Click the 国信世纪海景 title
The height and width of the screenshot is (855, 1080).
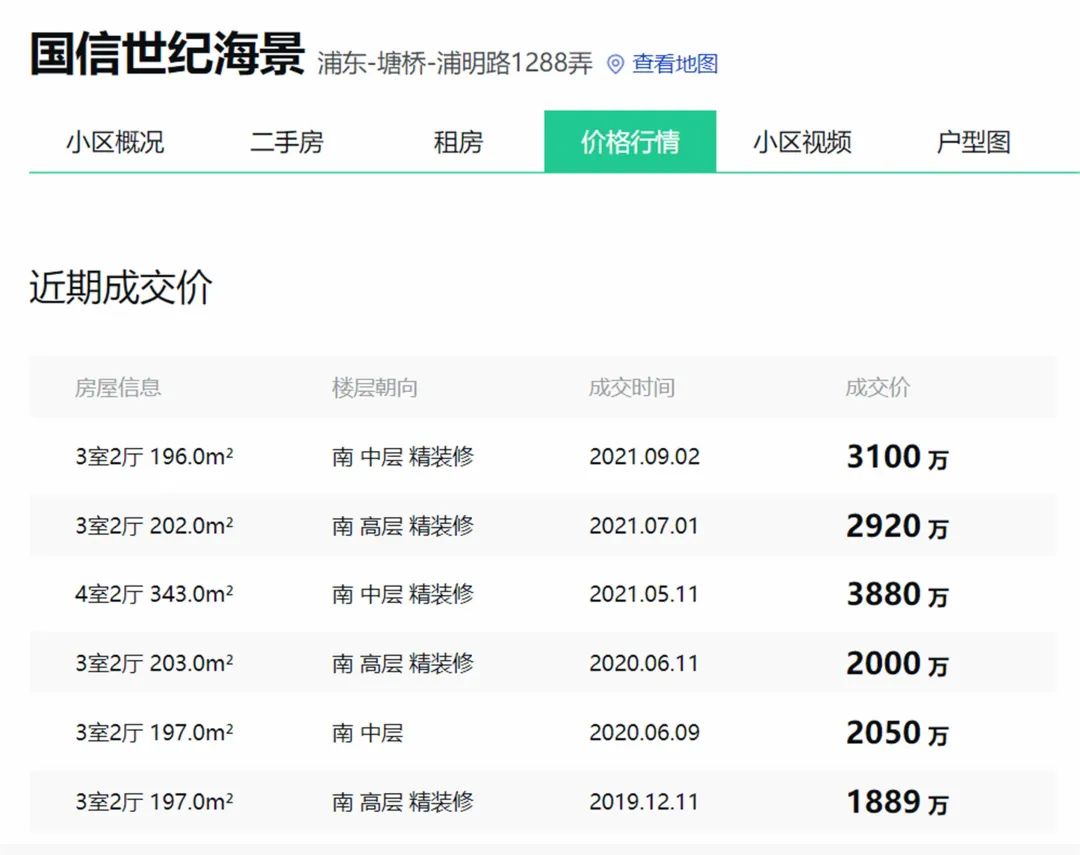pyautogui.click(x=167, y=54)
